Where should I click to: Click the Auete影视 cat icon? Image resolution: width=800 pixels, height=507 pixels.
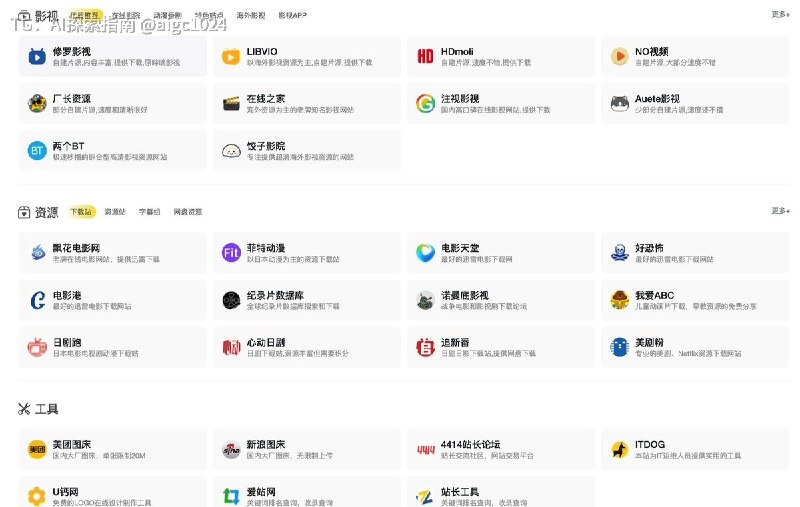coord(620,104)
